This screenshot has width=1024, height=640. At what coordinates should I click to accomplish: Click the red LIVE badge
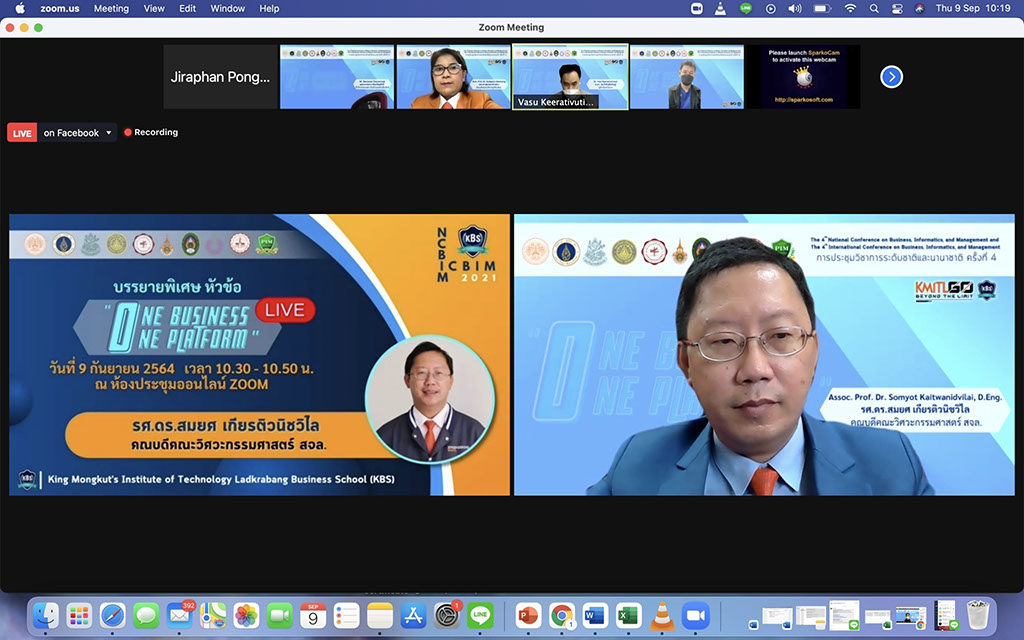tap(22, 133)
